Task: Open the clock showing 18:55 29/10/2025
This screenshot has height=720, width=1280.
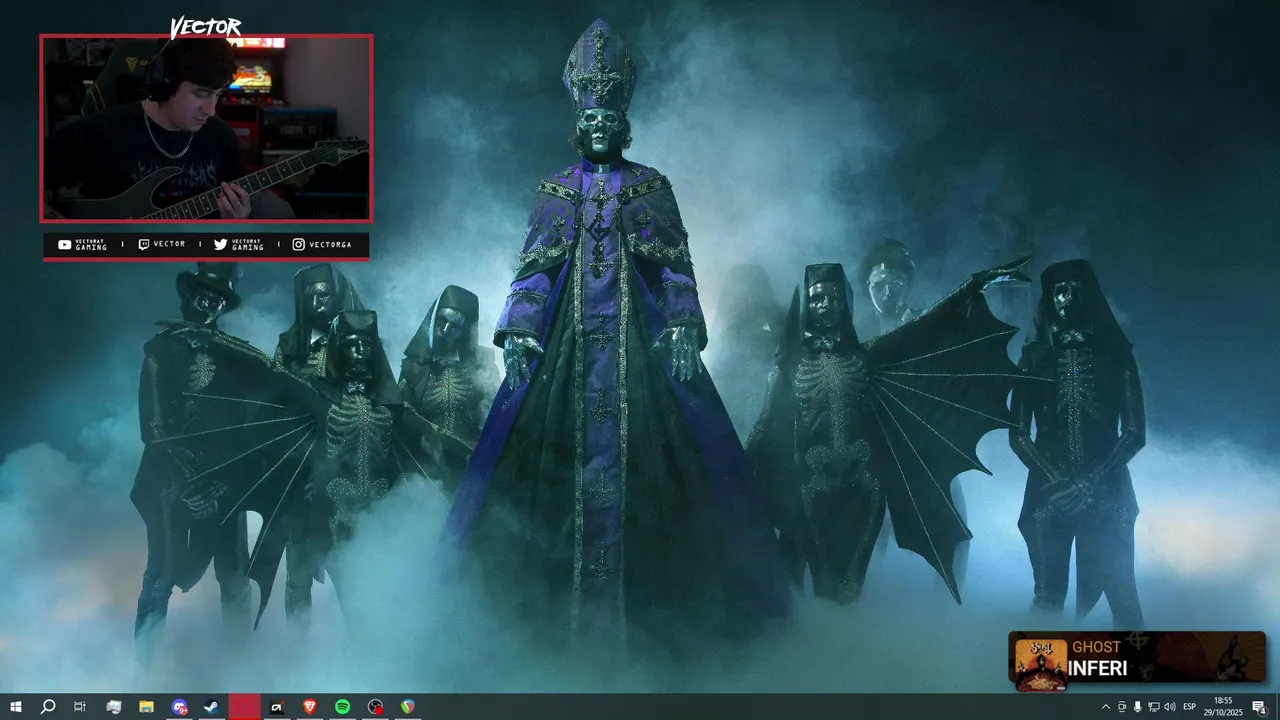Action: coord(1223,707)
